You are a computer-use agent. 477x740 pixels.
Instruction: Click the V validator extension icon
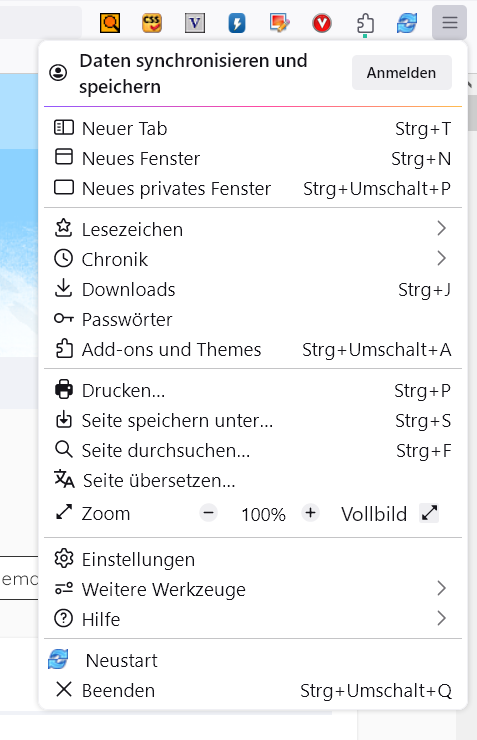coord(195,23)
